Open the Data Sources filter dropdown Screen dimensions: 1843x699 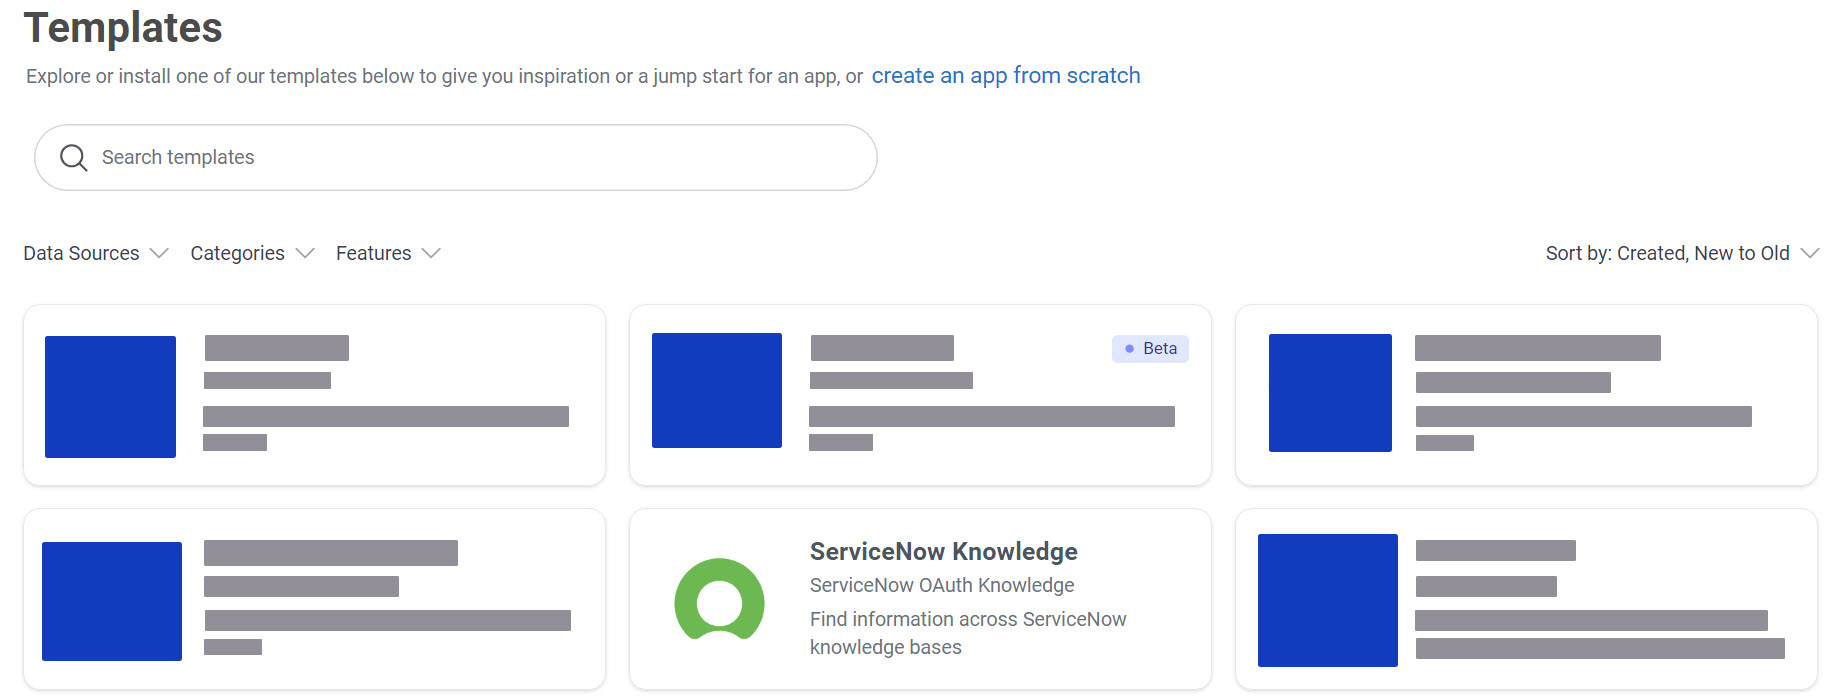coord(96,253)
